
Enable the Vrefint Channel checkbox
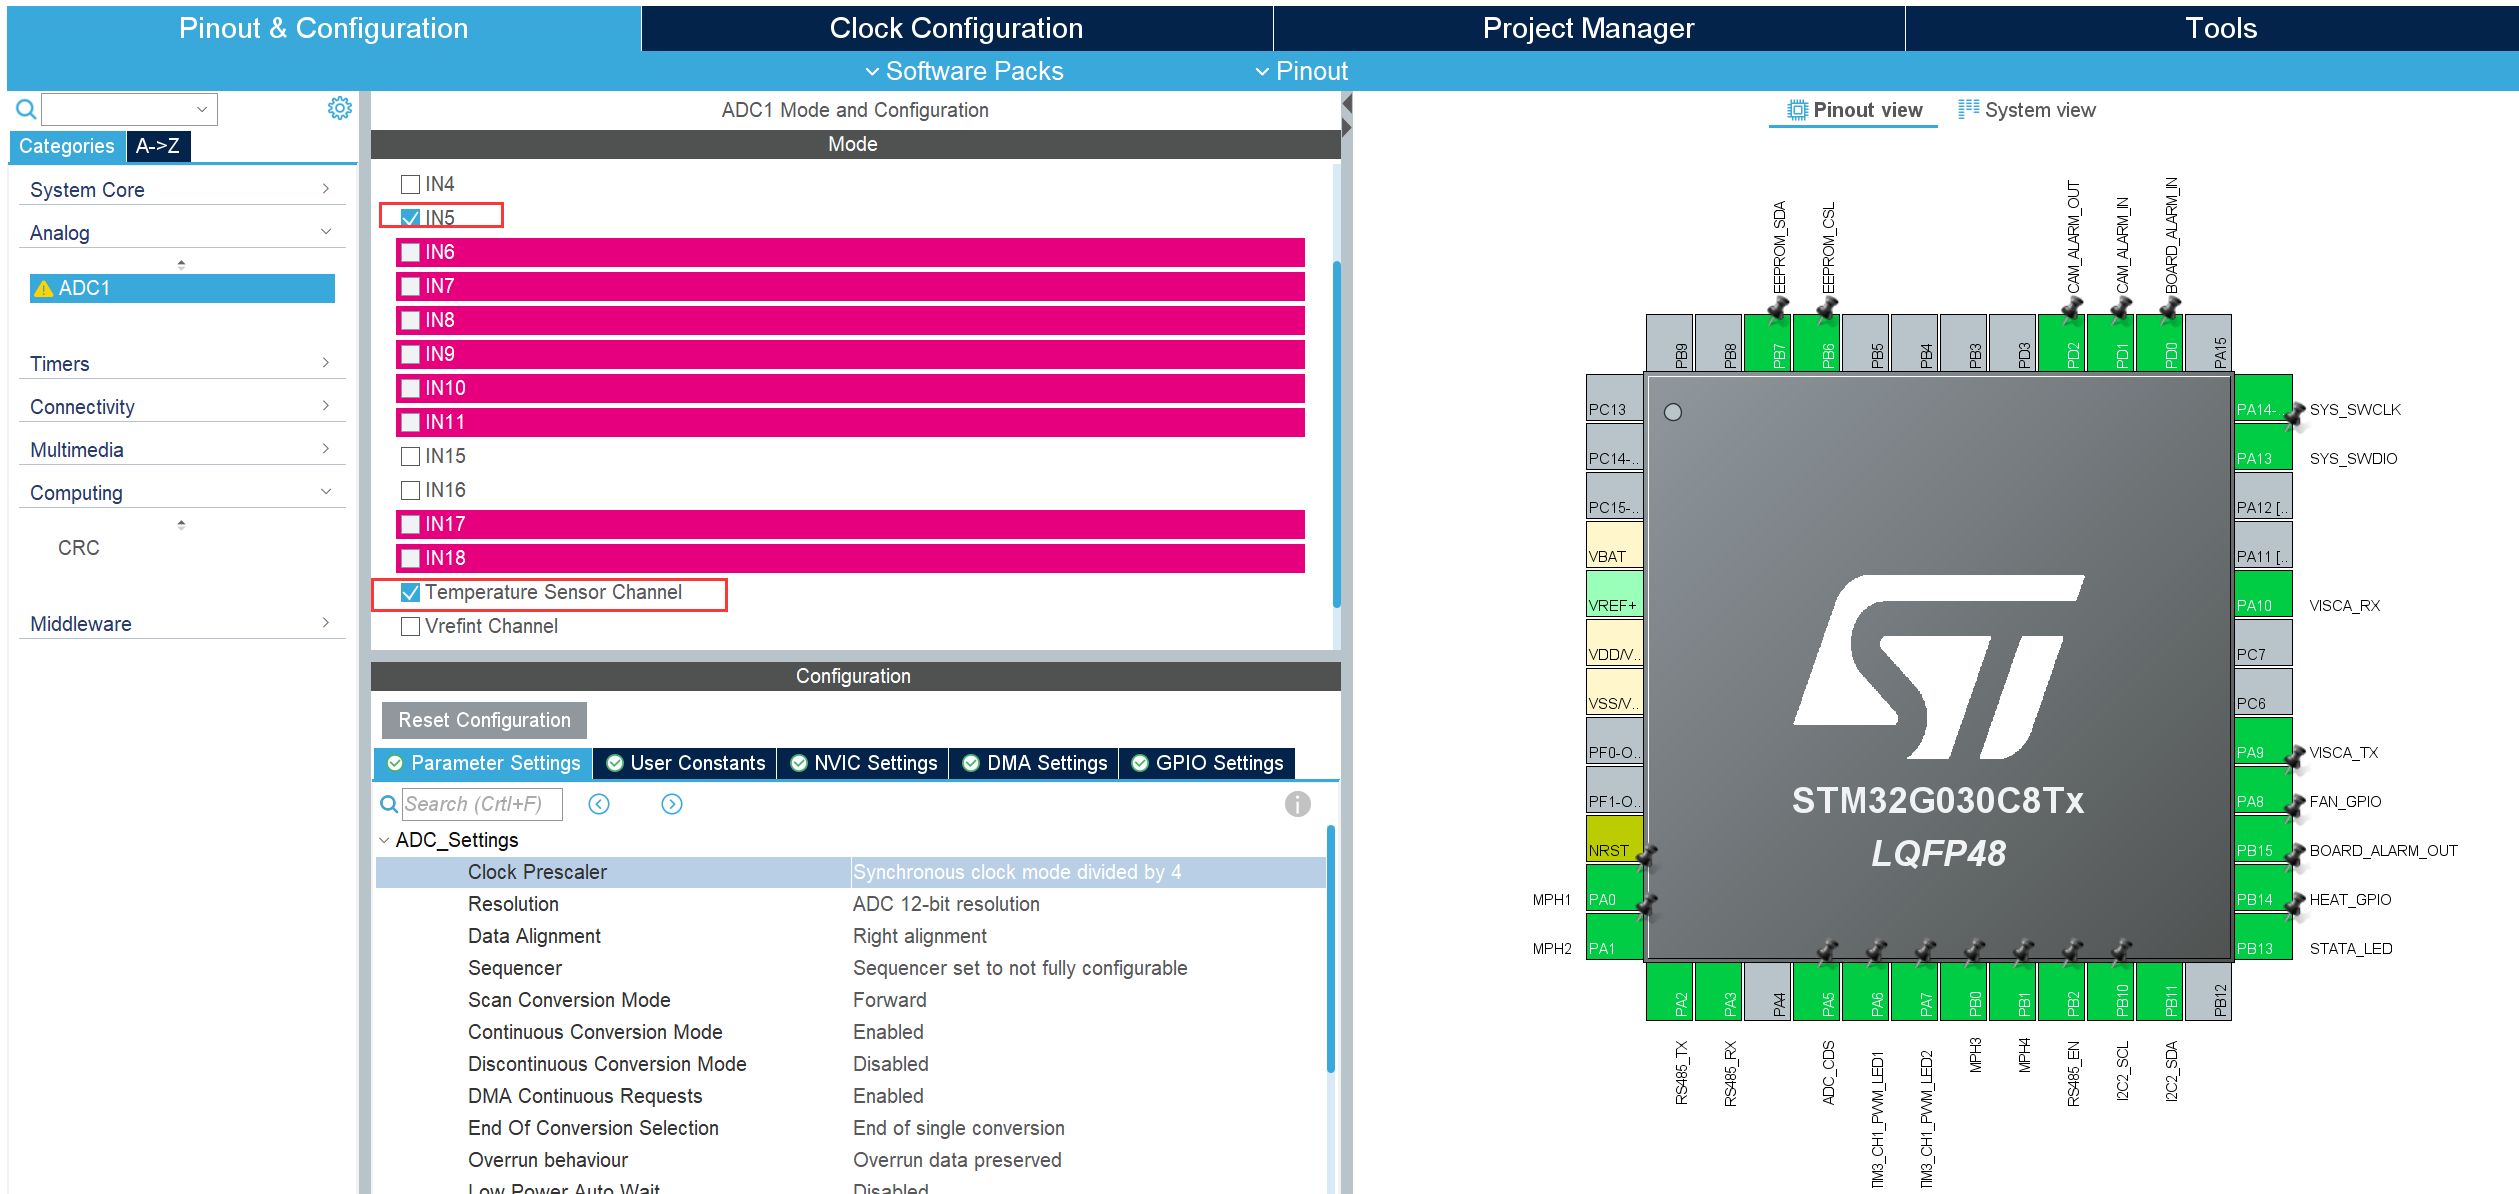coord(410,626)
